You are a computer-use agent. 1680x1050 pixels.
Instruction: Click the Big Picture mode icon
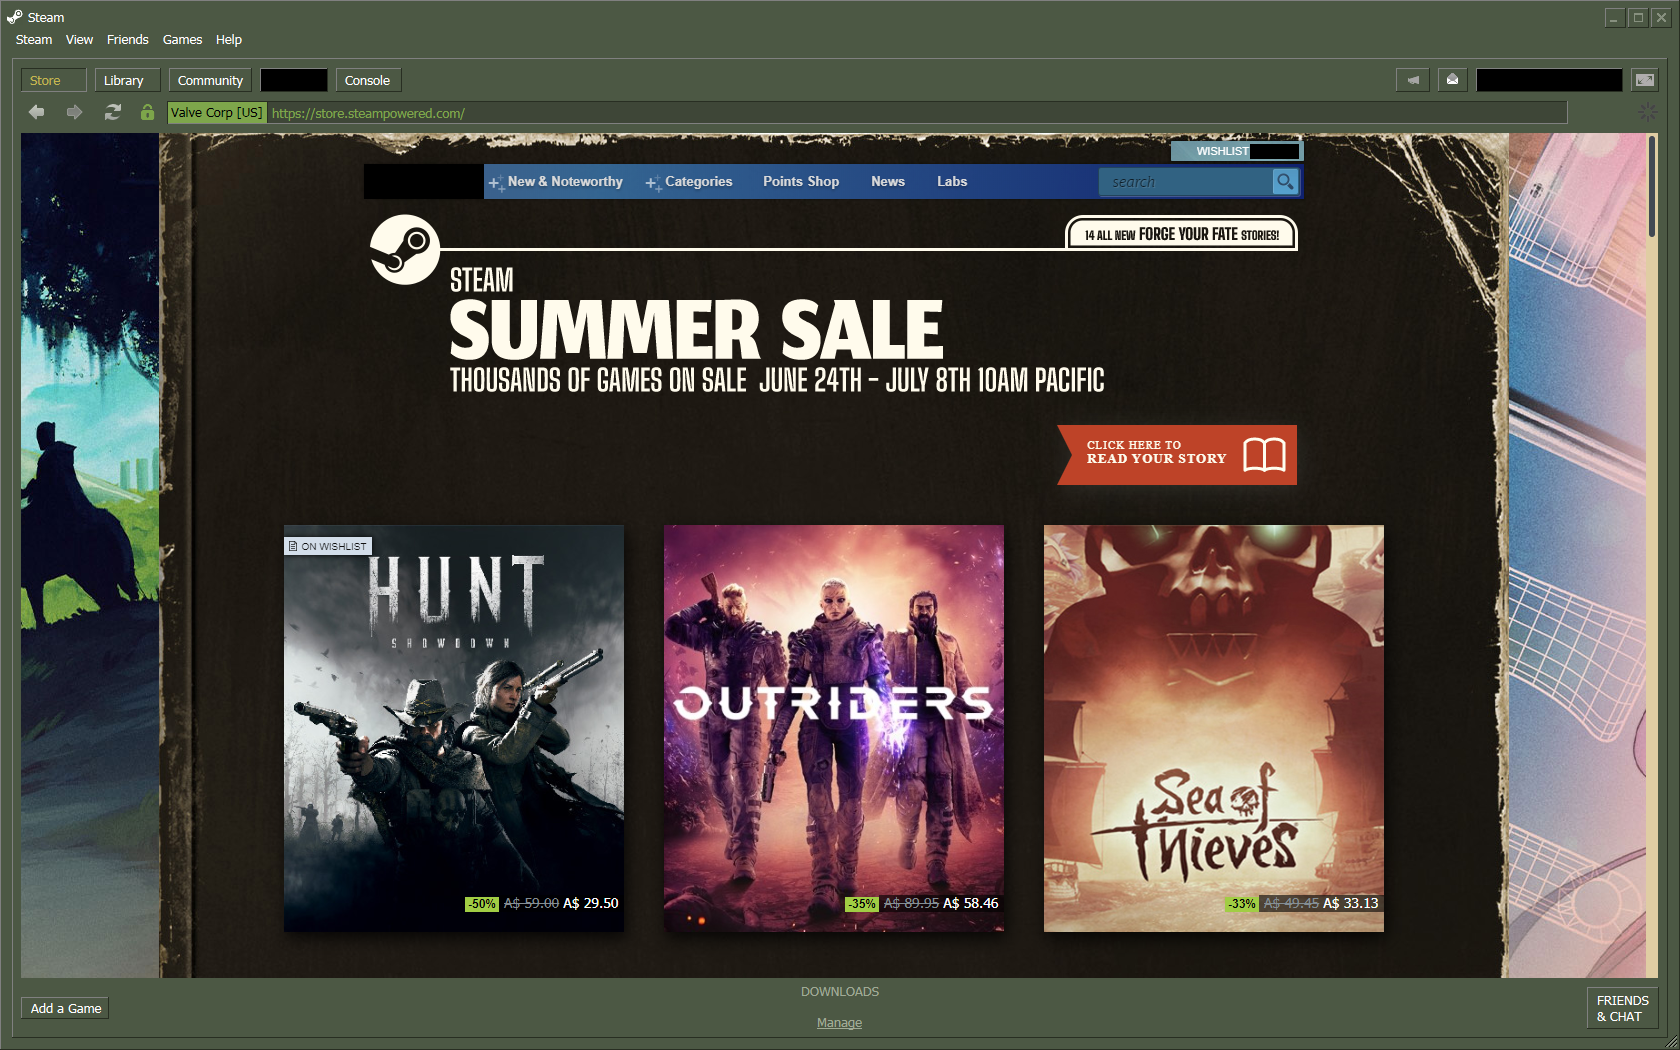[x=1644, y=80]
